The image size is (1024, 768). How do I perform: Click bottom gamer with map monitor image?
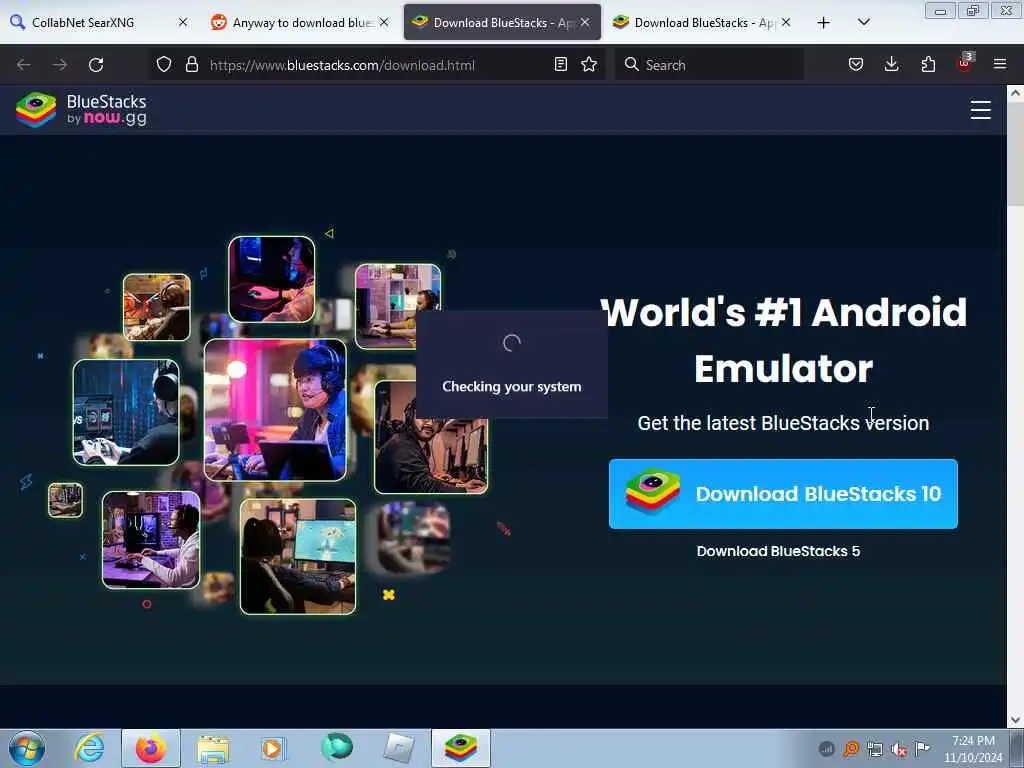[x=298, y=557]
